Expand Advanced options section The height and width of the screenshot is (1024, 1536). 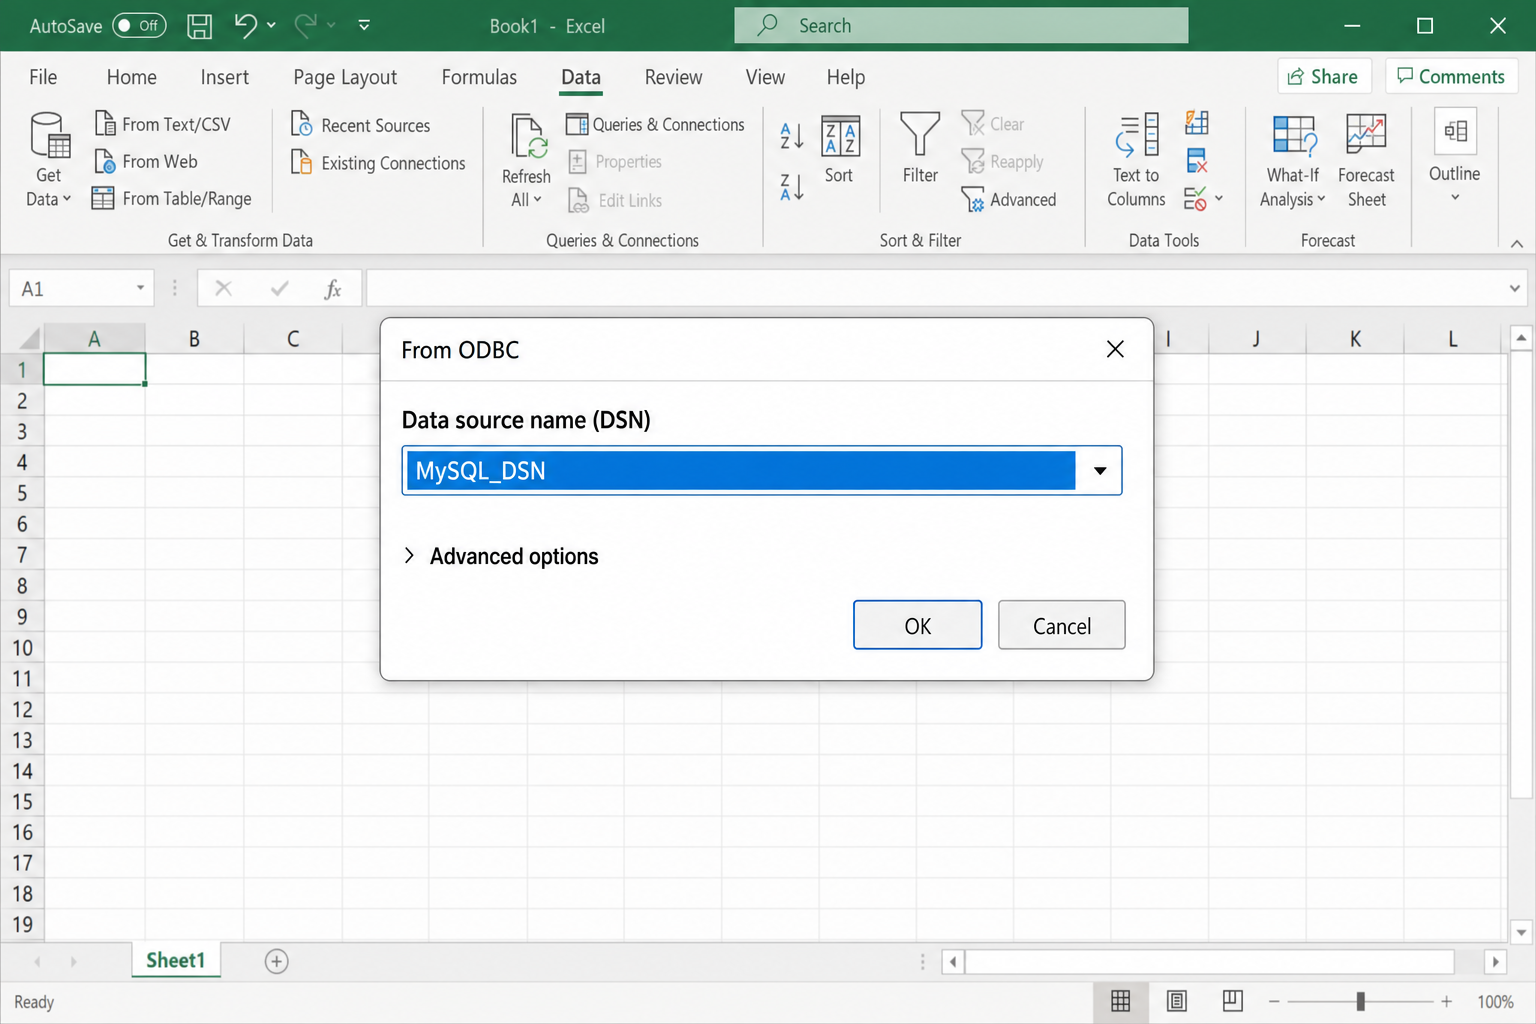500,556
